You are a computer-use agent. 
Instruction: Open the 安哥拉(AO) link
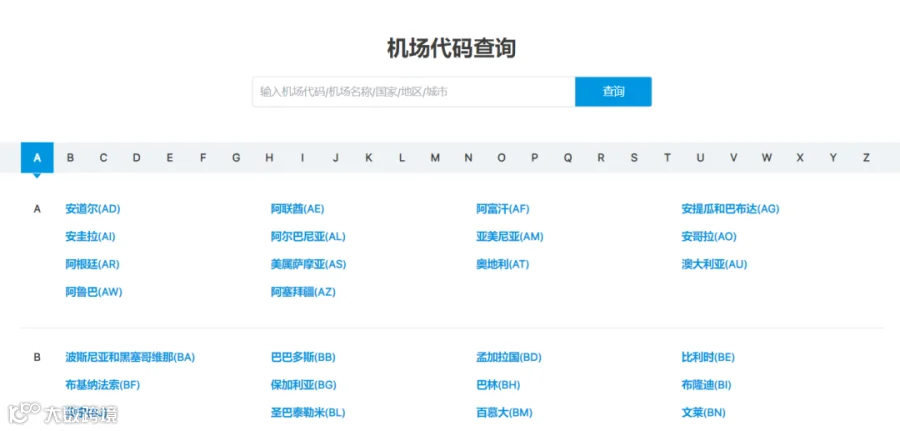709,236
